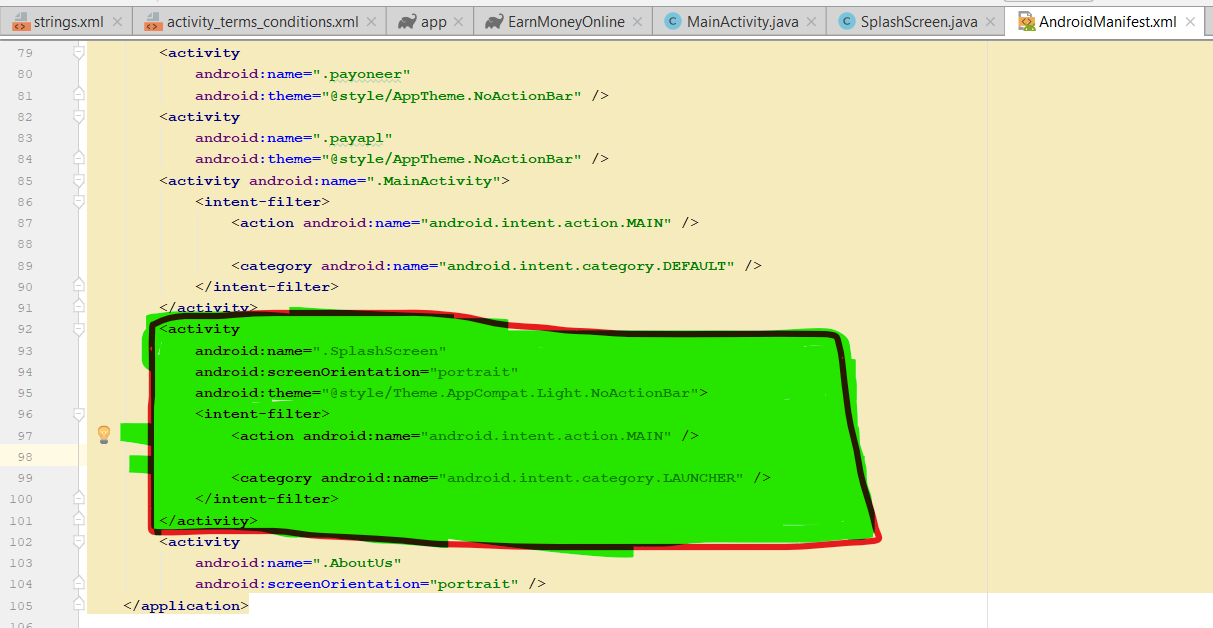Click the fold end marker at line 91
Screen dimensions: 1213x628
click(79, 308)
